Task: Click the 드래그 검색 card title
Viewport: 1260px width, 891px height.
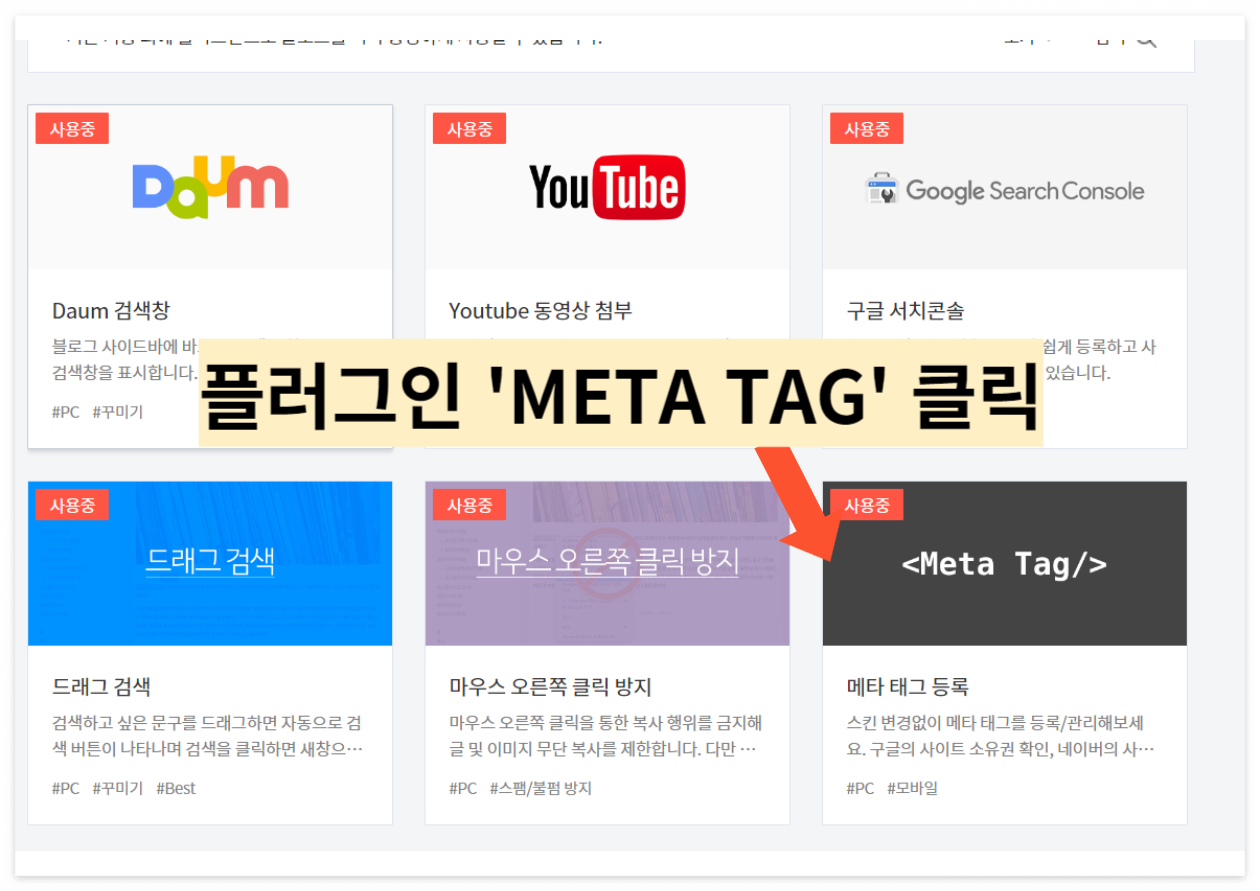Action: point(101,687)
